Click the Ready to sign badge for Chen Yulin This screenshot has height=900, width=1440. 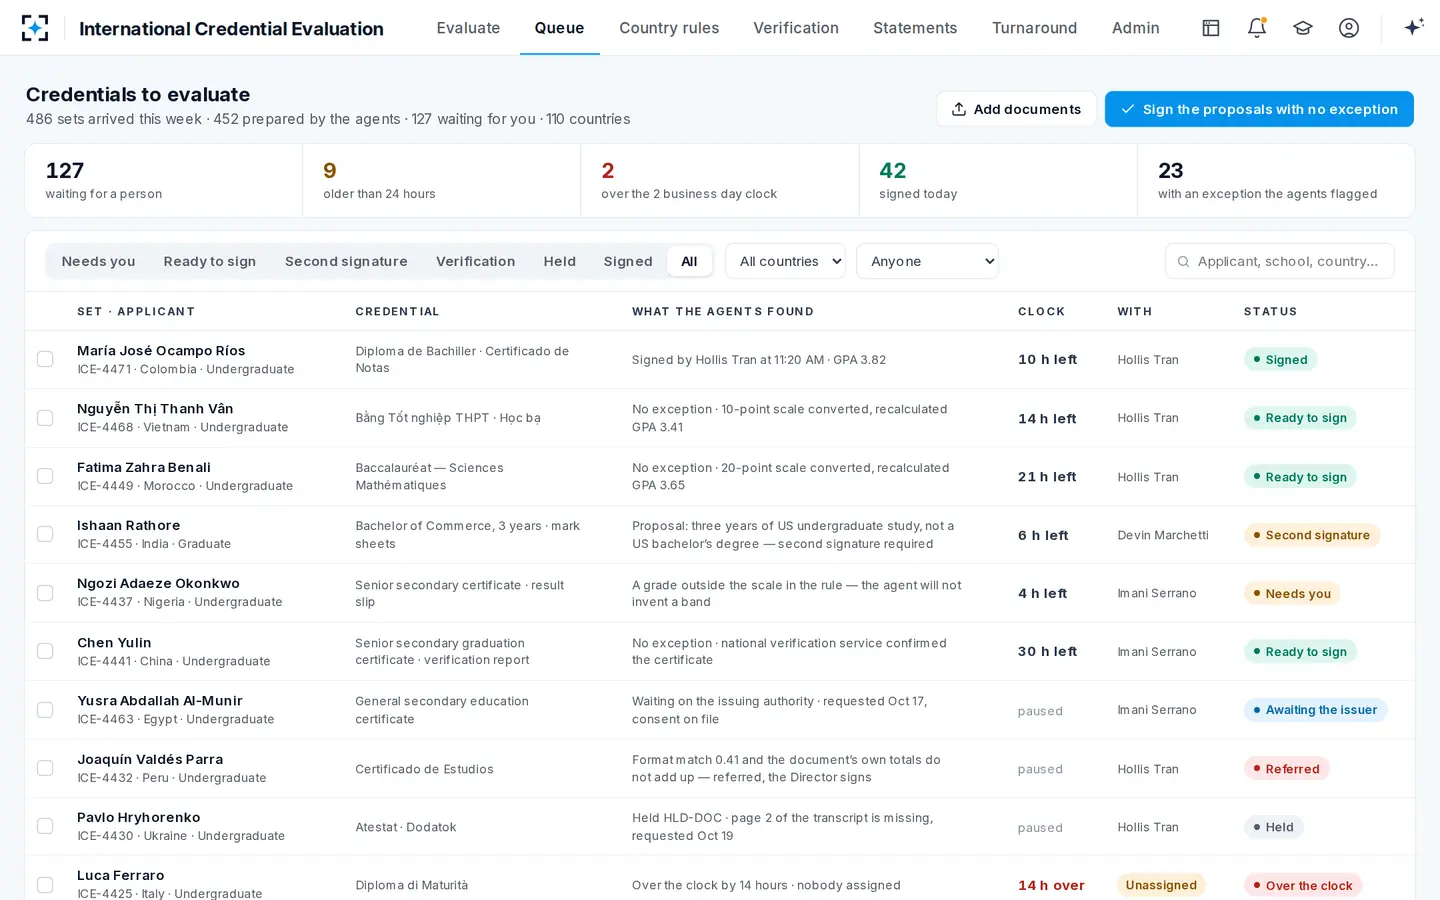tap(1300, 652)
